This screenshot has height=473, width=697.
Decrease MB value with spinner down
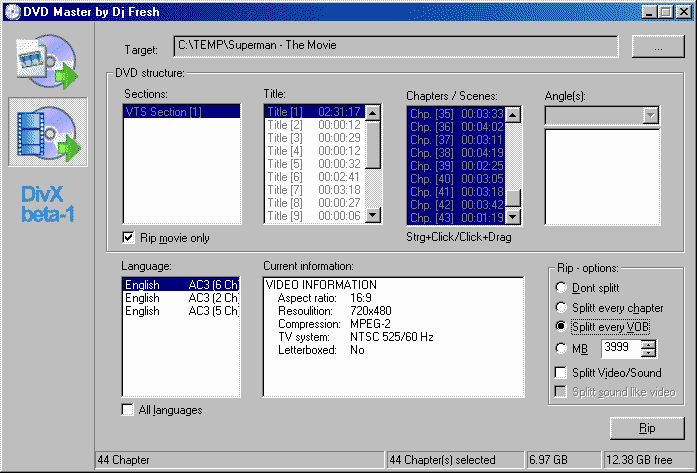pos(649,353)
